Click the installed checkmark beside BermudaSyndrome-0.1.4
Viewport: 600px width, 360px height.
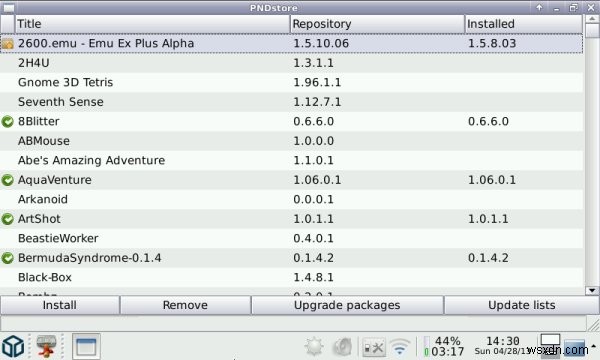tap(7, 258)
